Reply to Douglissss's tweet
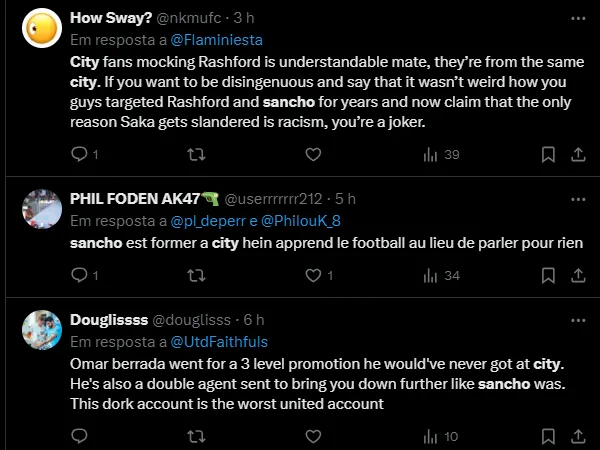The height and width of the screenshot is (450, 600). coord(80,436)
